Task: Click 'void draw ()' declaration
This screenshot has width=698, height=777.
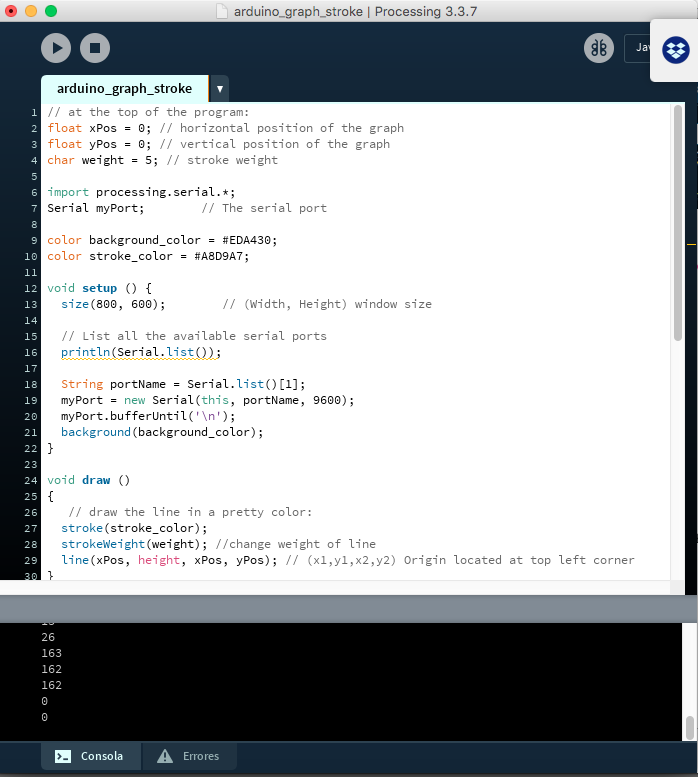Action: point(88,480)
